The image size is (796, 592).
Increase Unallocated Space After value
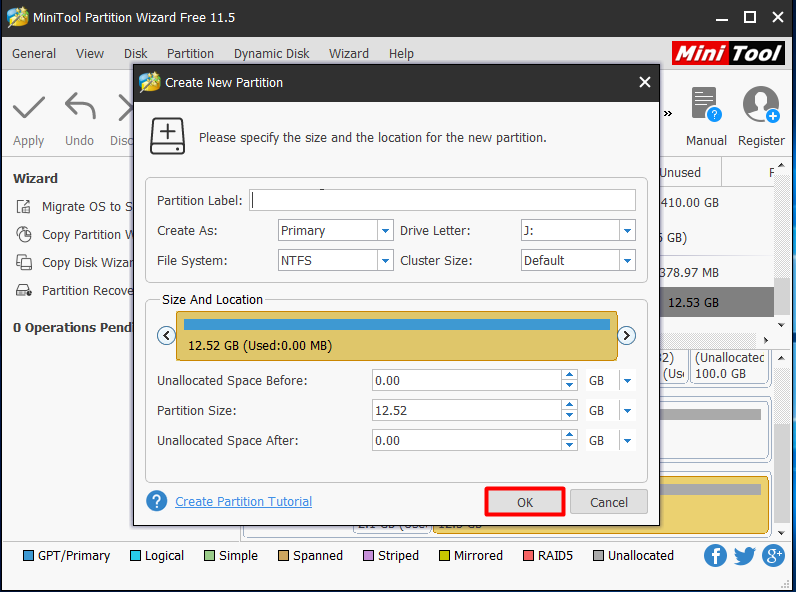point(570,435)
